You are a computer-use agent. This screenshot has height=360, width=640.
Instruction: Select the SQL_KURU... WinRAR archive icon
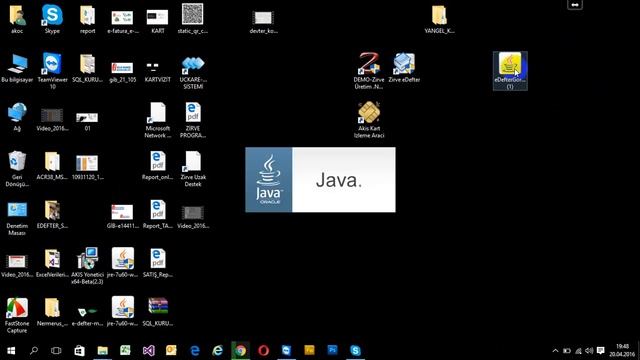(158, 311)
